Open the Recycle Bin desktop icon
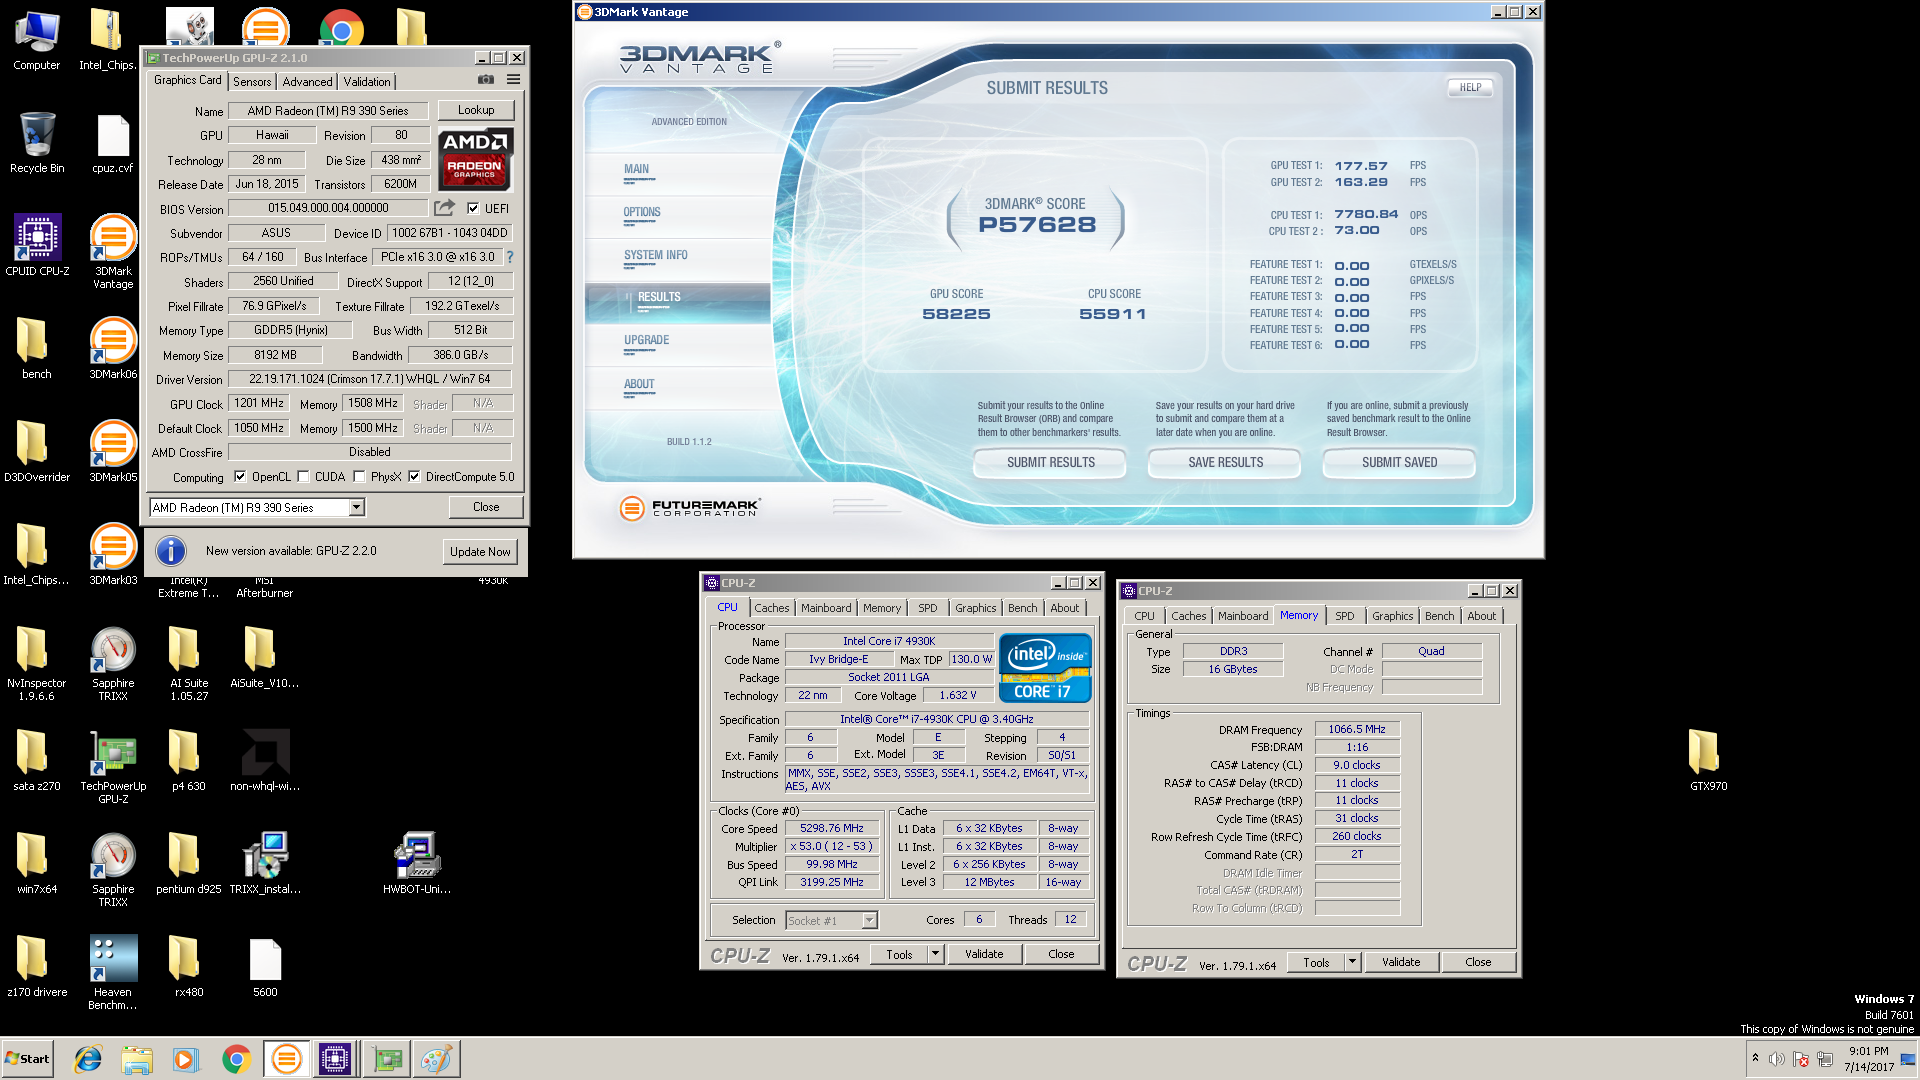Screen dimensions: 1920x1080 (37, 143)
